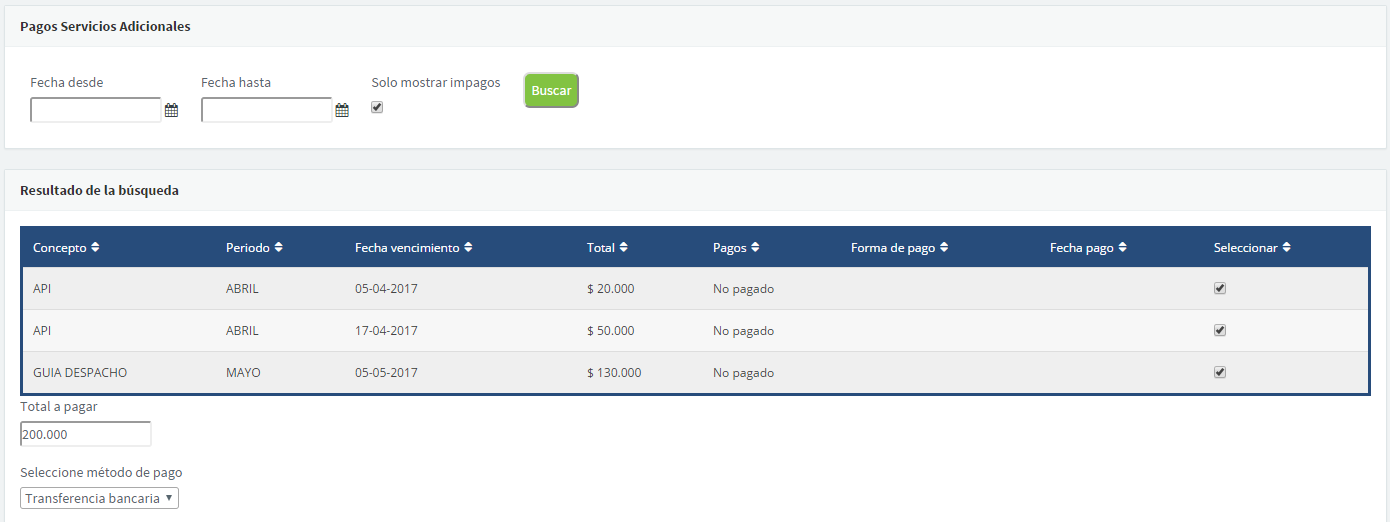Focus the Fecha hasta date field
Screen dimensions: 1390x522
pos(266,110)
